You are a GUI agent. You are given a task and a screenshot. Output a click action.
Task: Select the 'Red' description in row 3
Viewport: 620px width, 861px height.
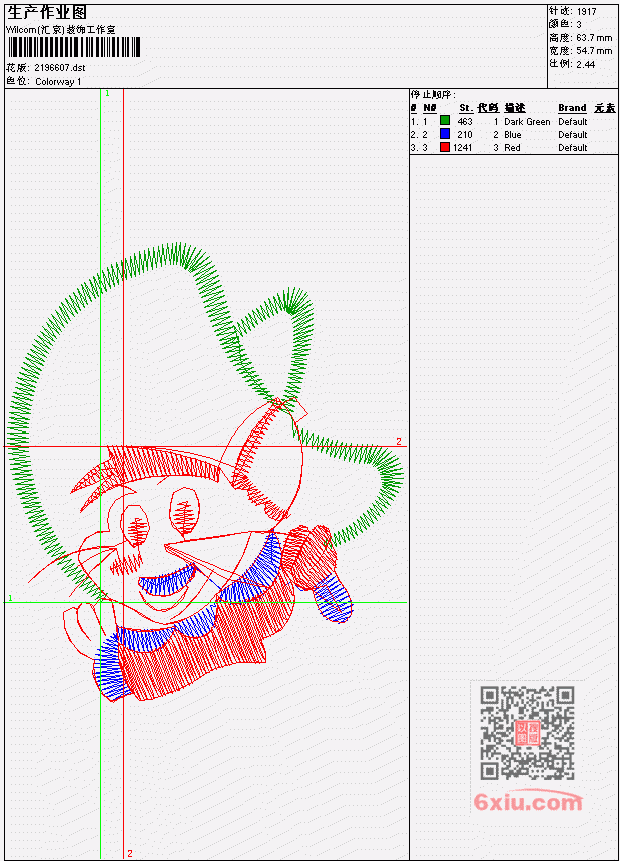512,147
